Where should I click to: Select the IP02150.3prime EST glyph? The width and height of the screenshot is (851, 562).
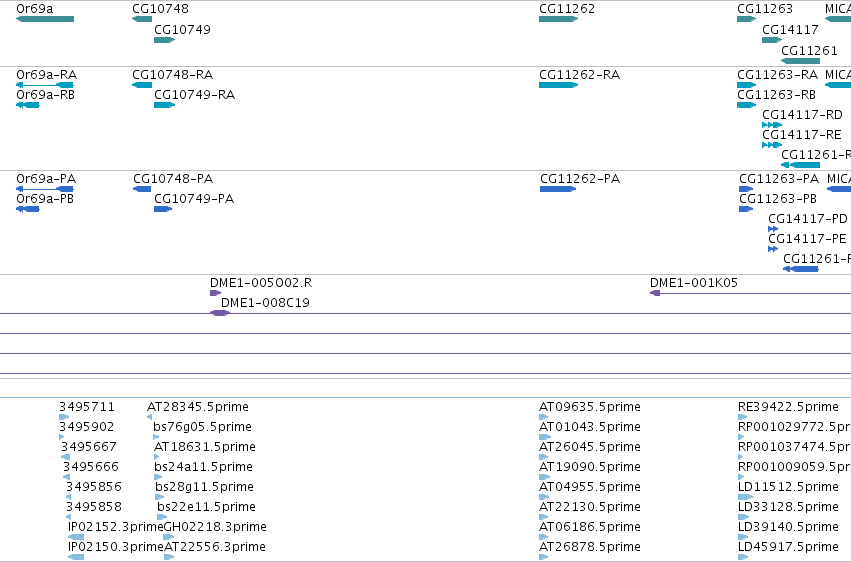76,557
